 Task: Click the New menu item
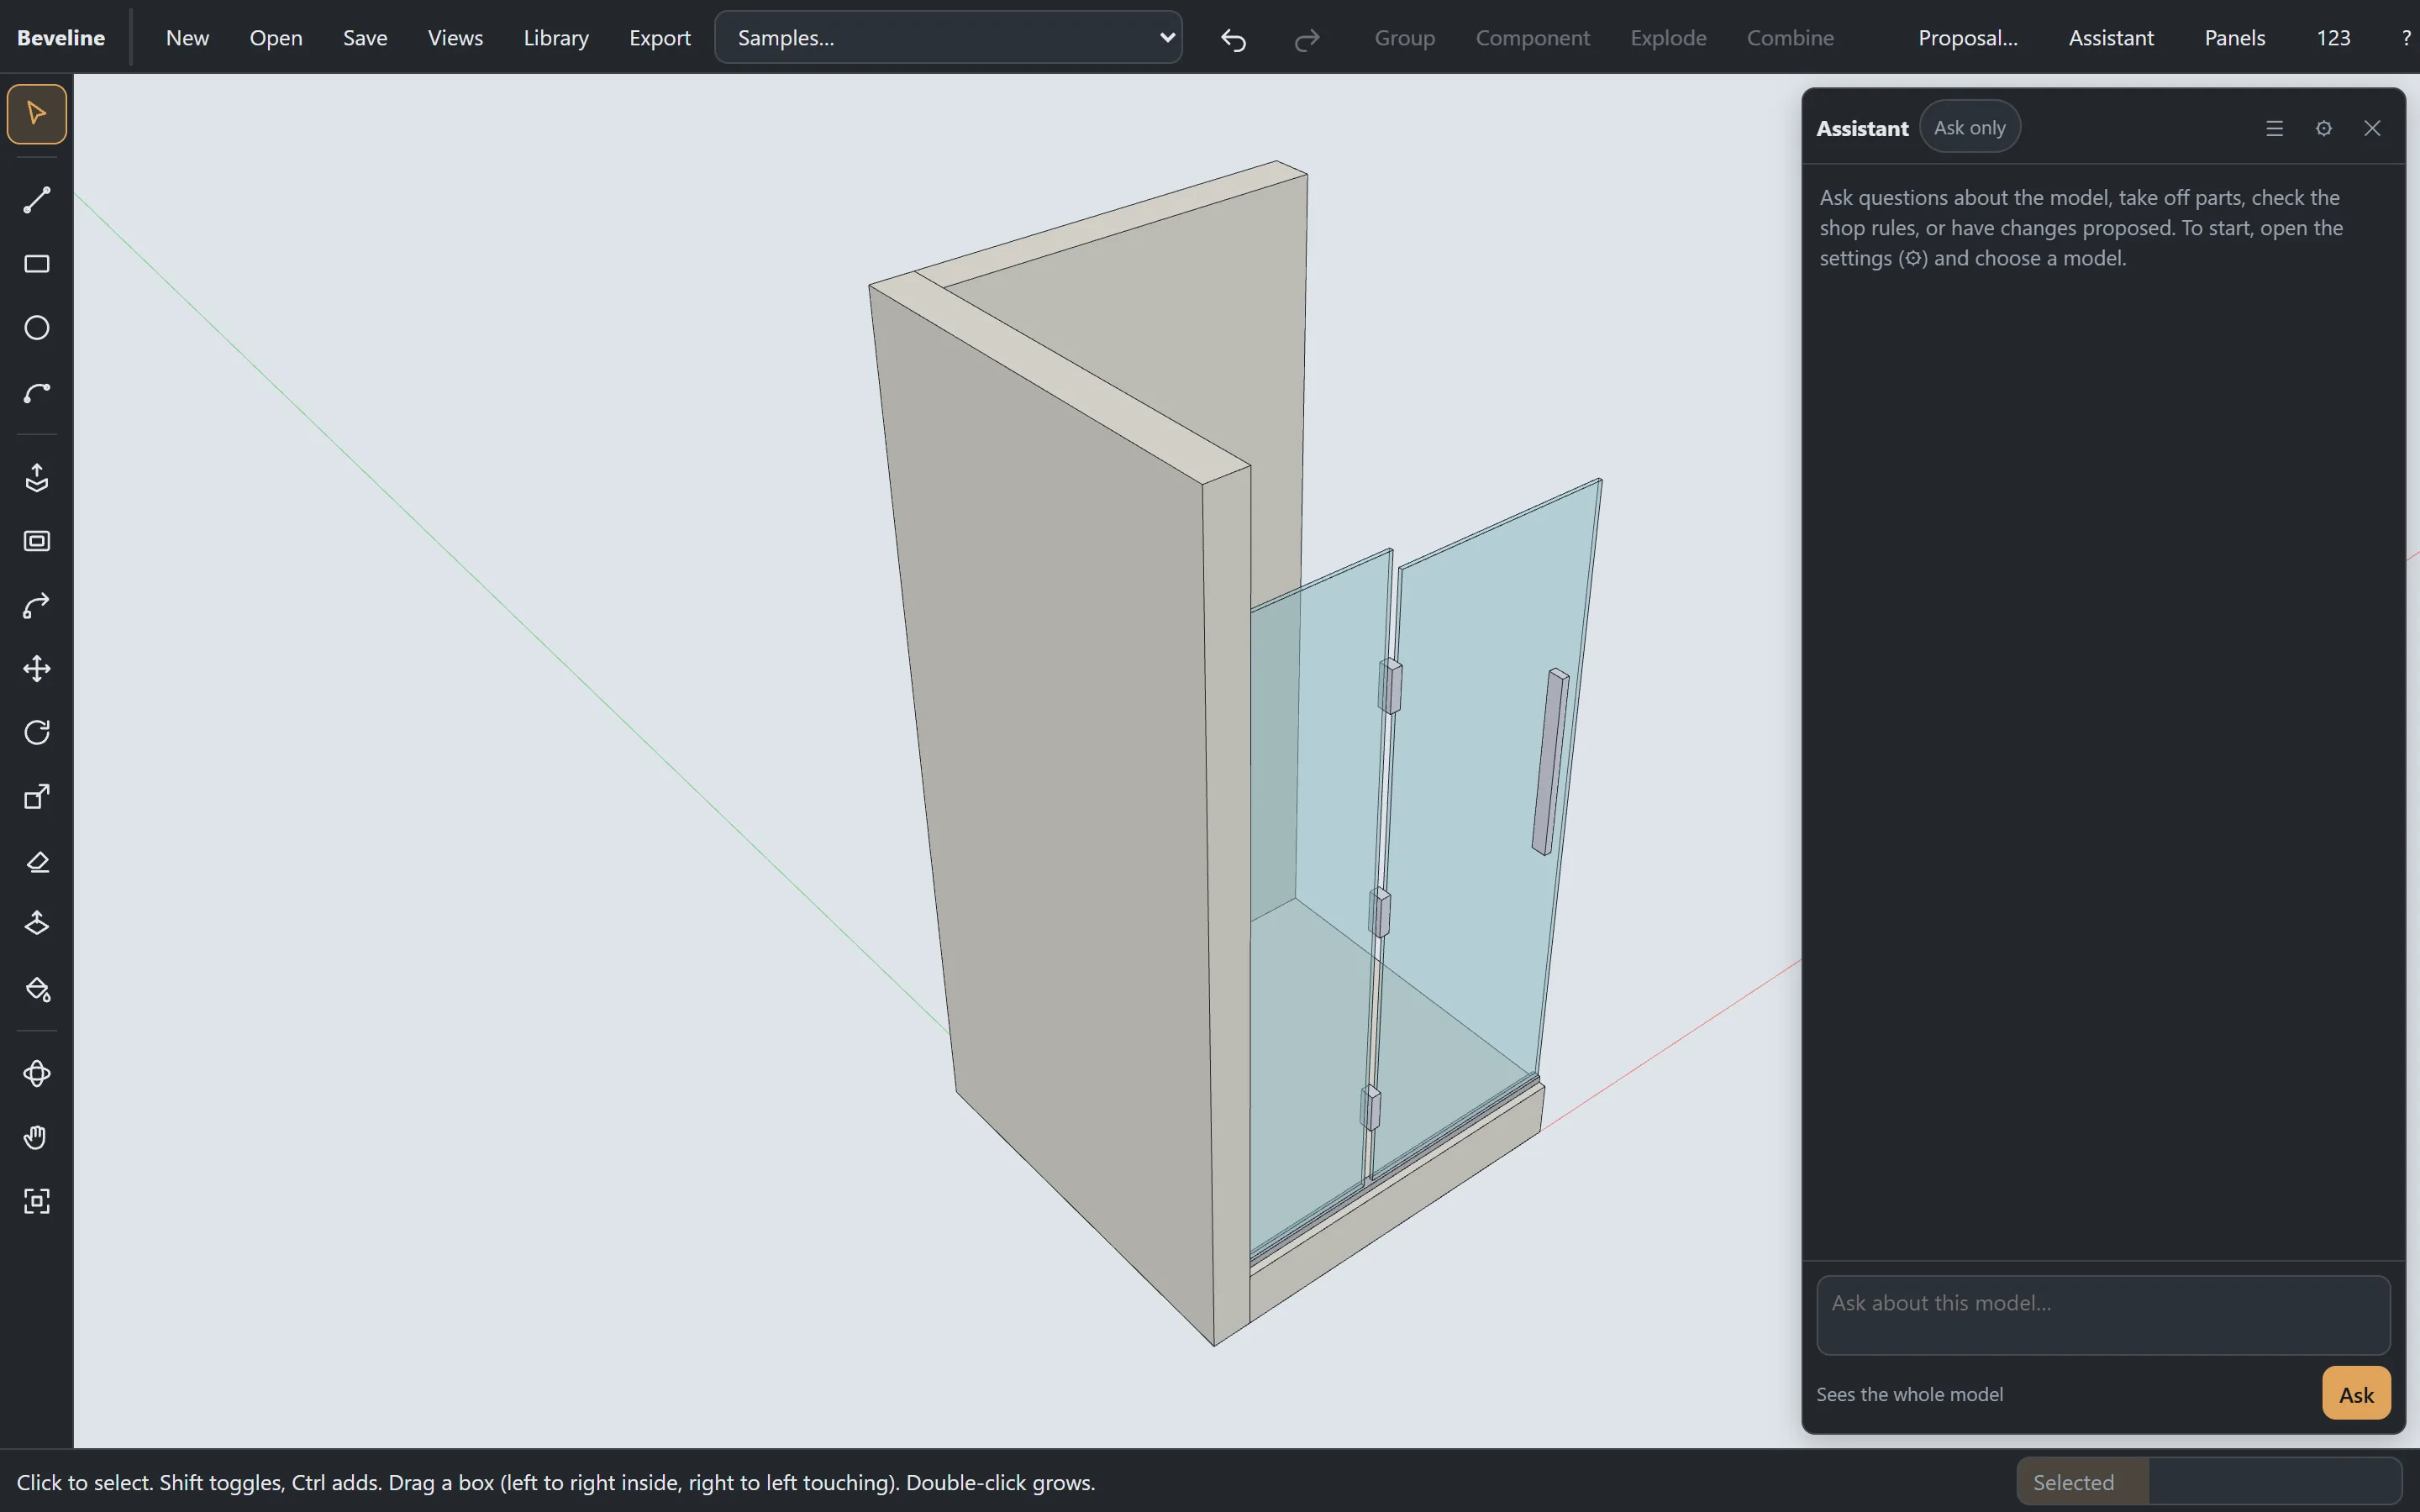pyautogui.click(x=187, y=38)
